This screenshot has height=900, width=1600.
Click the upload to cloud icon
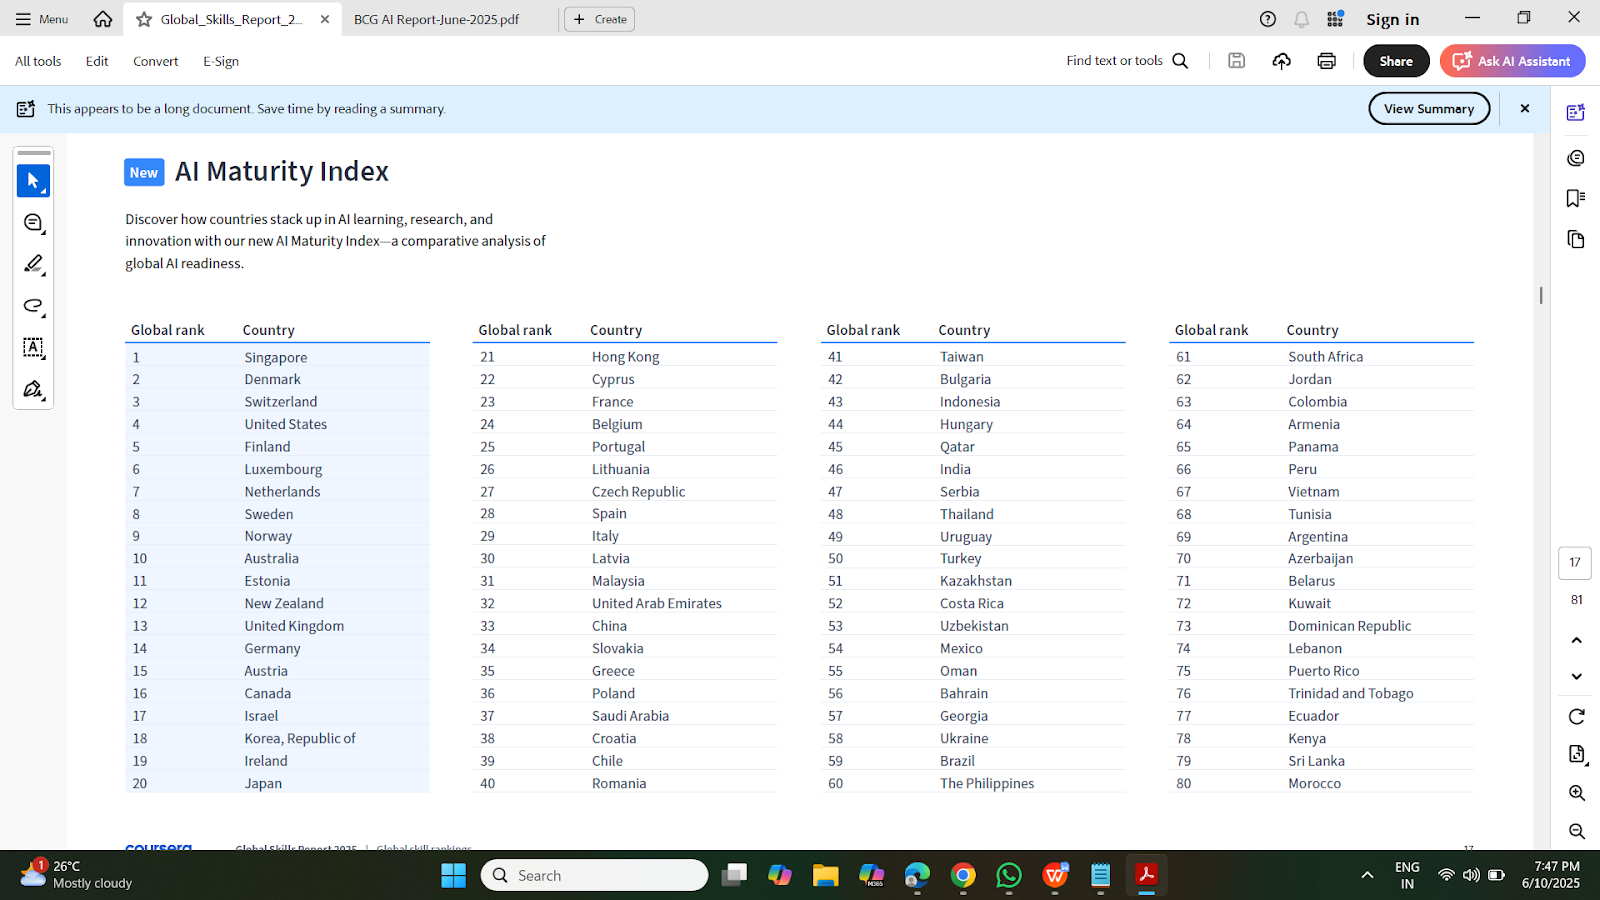pyautogui.click(x=1282, y=61)
